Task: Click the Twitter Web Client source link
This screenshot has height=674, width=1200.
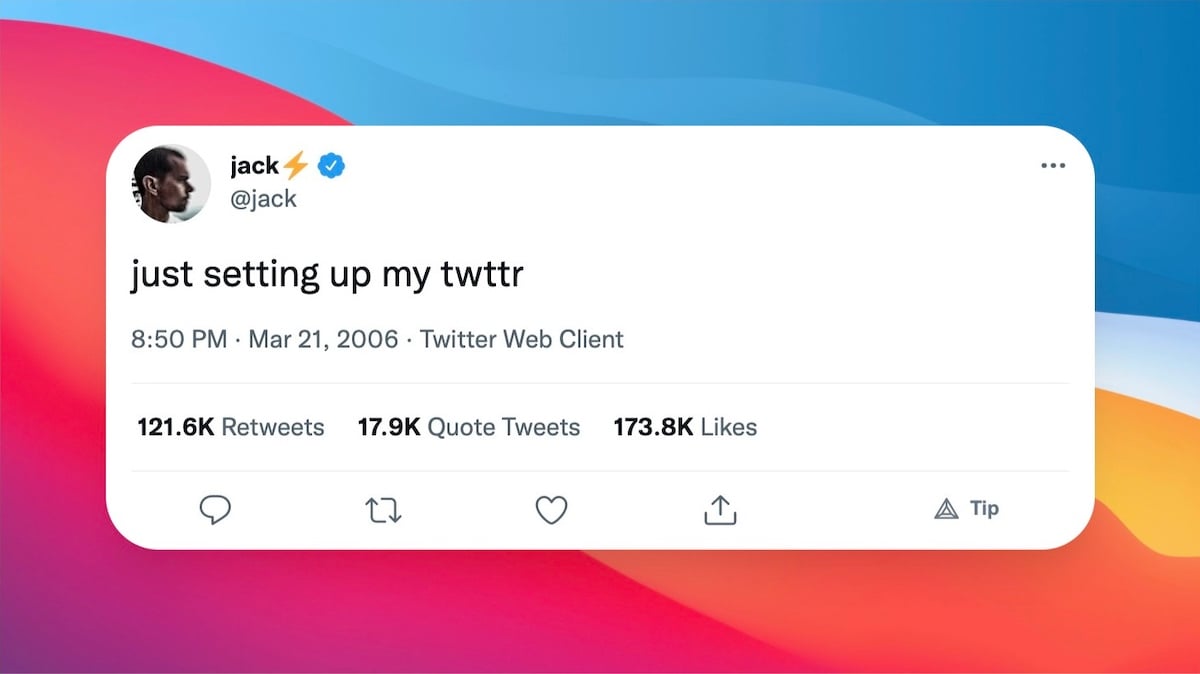Action: 521,339
